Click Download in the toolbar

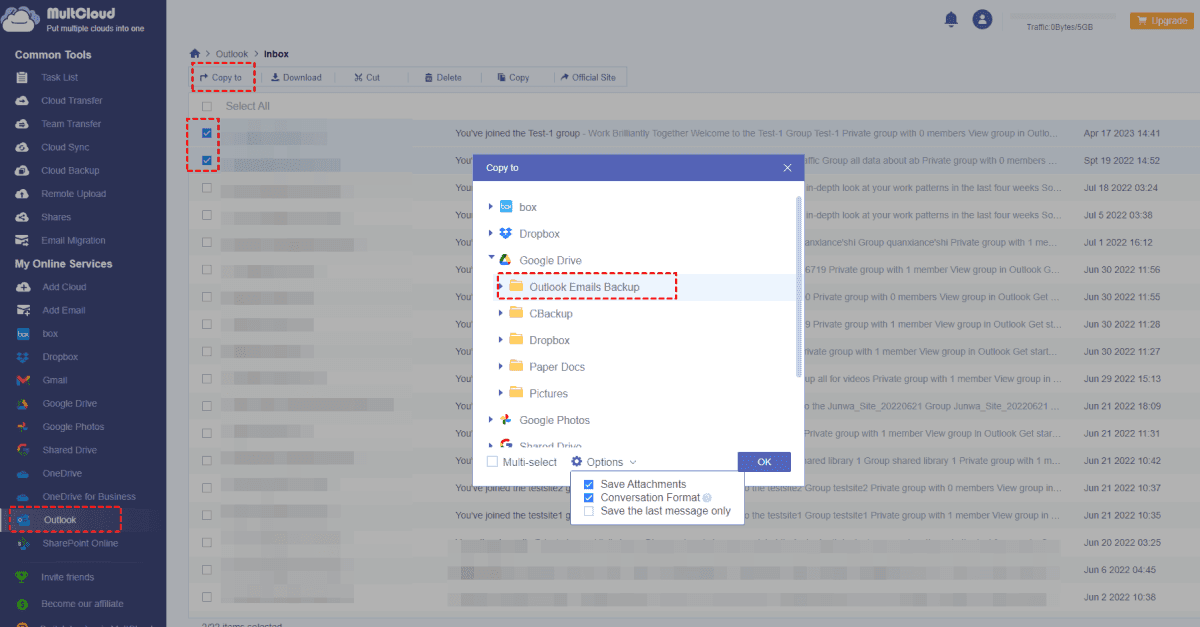(x=296, y=77)
